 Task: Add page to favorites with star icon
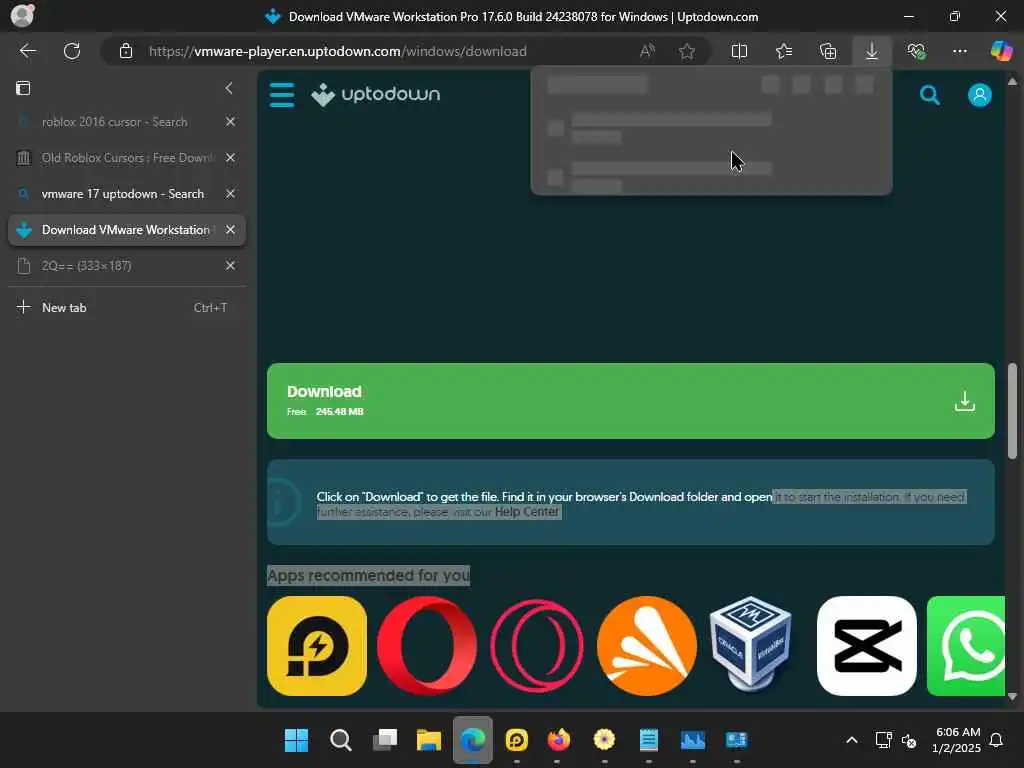point(686,51)
